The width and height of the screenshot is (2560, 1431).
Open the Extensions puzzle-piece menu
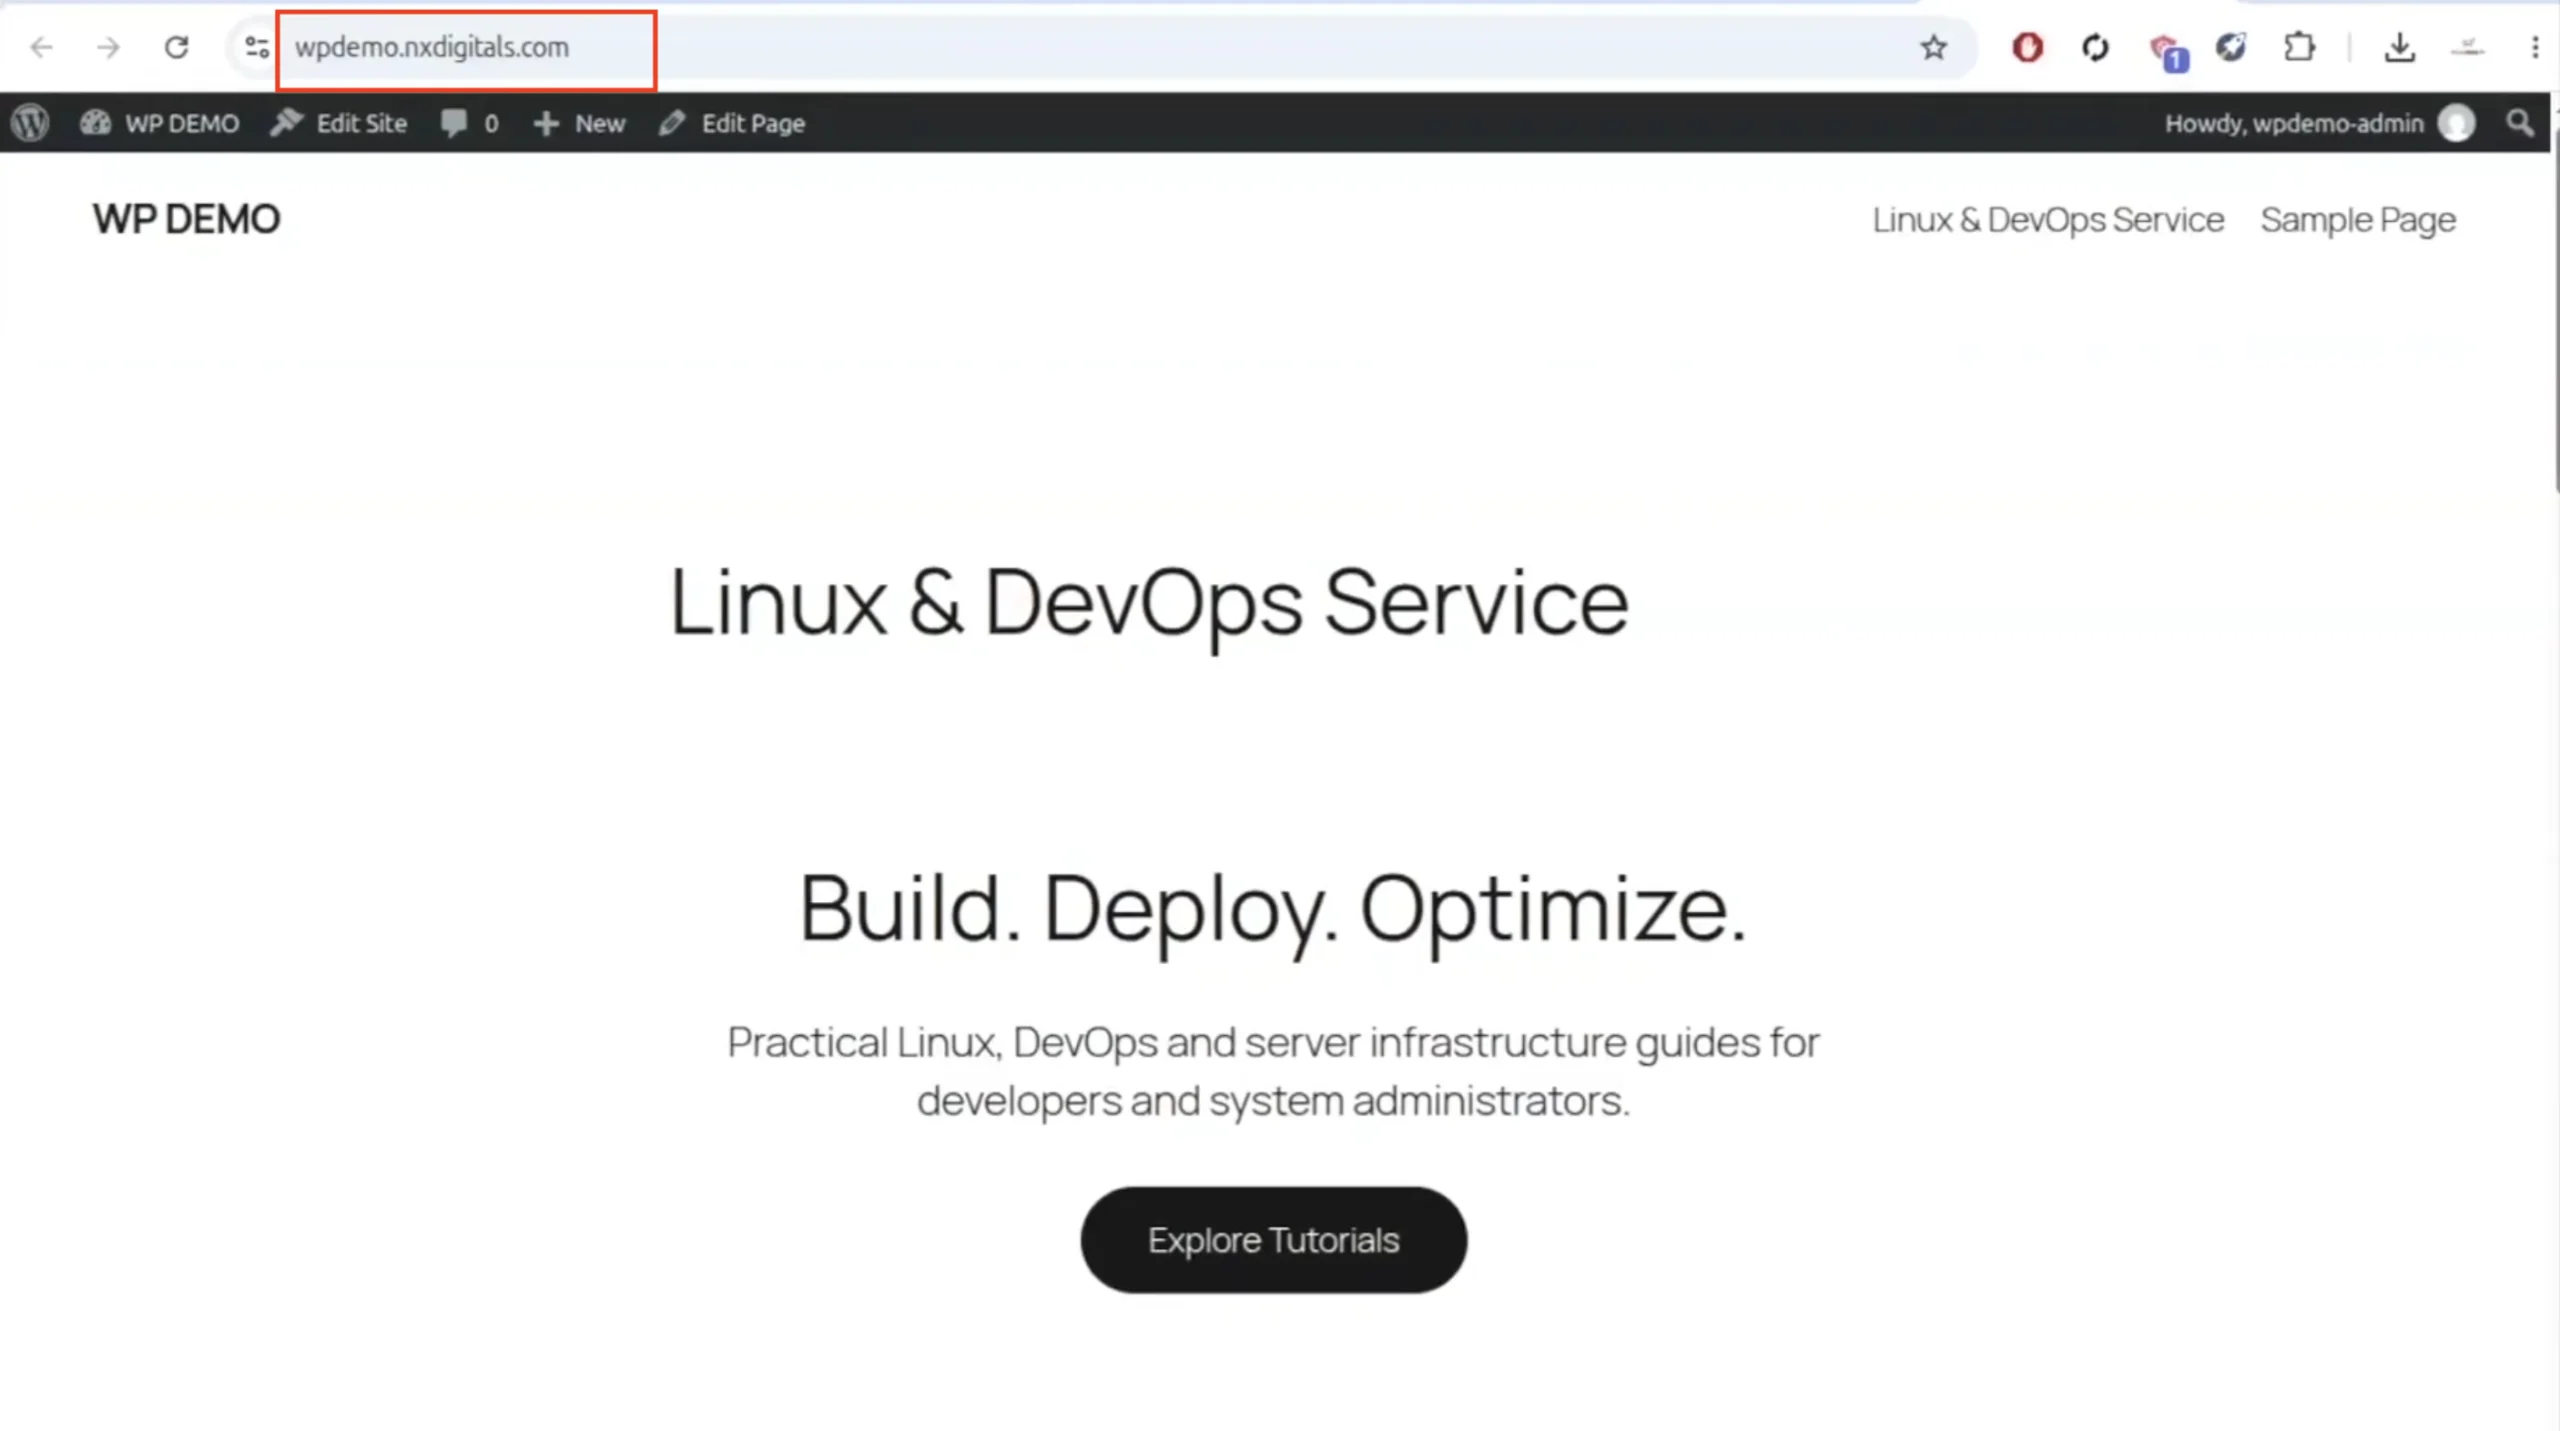tap(2299, 47)
